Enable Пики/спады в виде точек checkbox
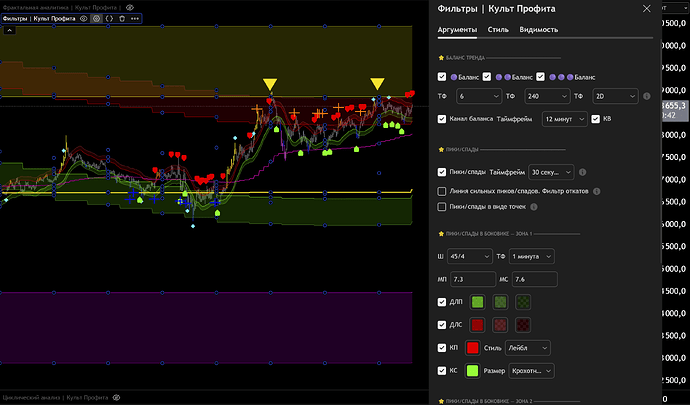The image size is (690, 405). coord(443,207)
